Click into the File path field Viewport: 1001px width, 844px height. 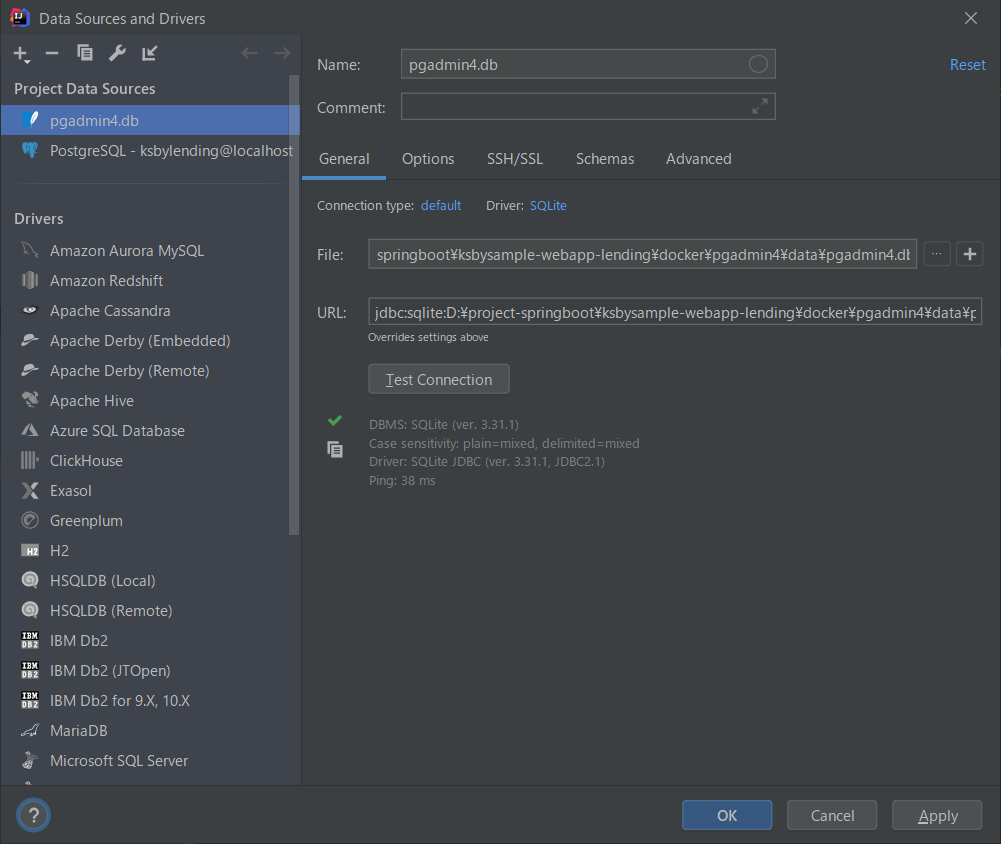(x=642, y=254)
